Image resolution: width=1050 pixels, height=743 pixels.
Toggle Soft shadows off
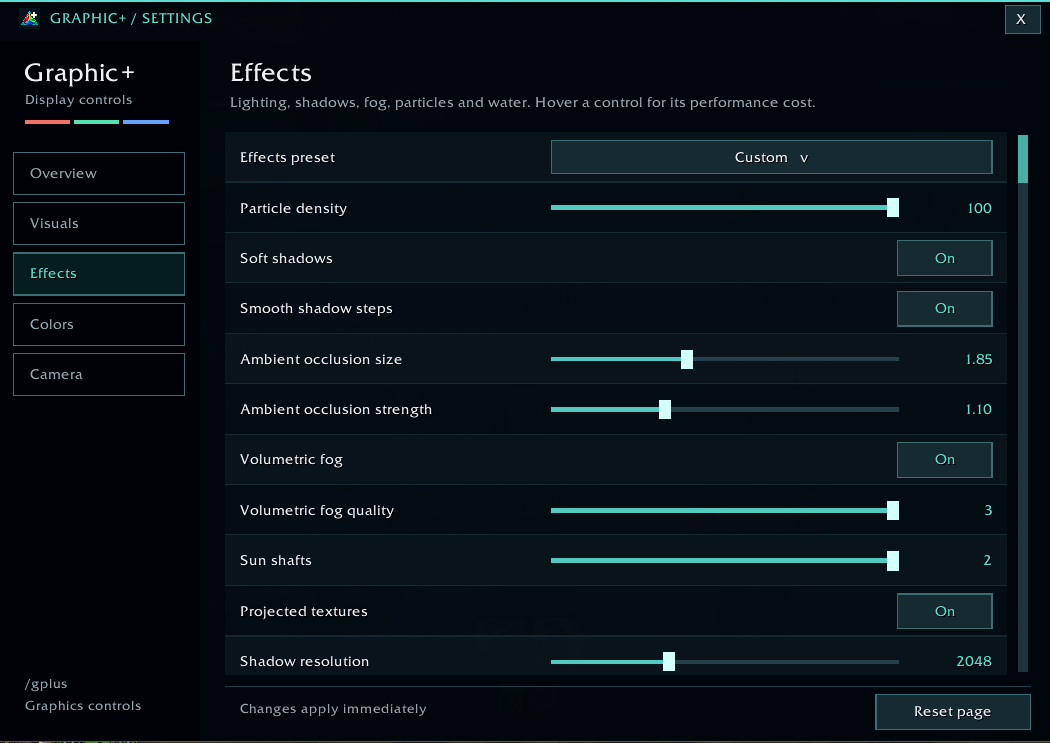click(944, 258)
